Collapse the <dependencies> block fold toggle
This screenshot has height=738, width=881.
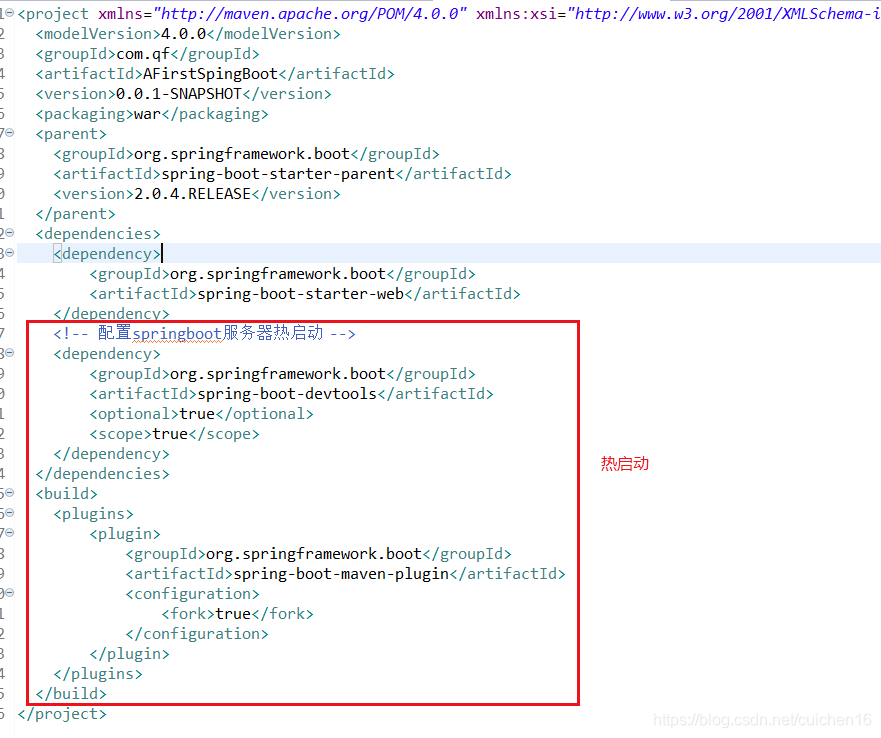tap(10, 233)
